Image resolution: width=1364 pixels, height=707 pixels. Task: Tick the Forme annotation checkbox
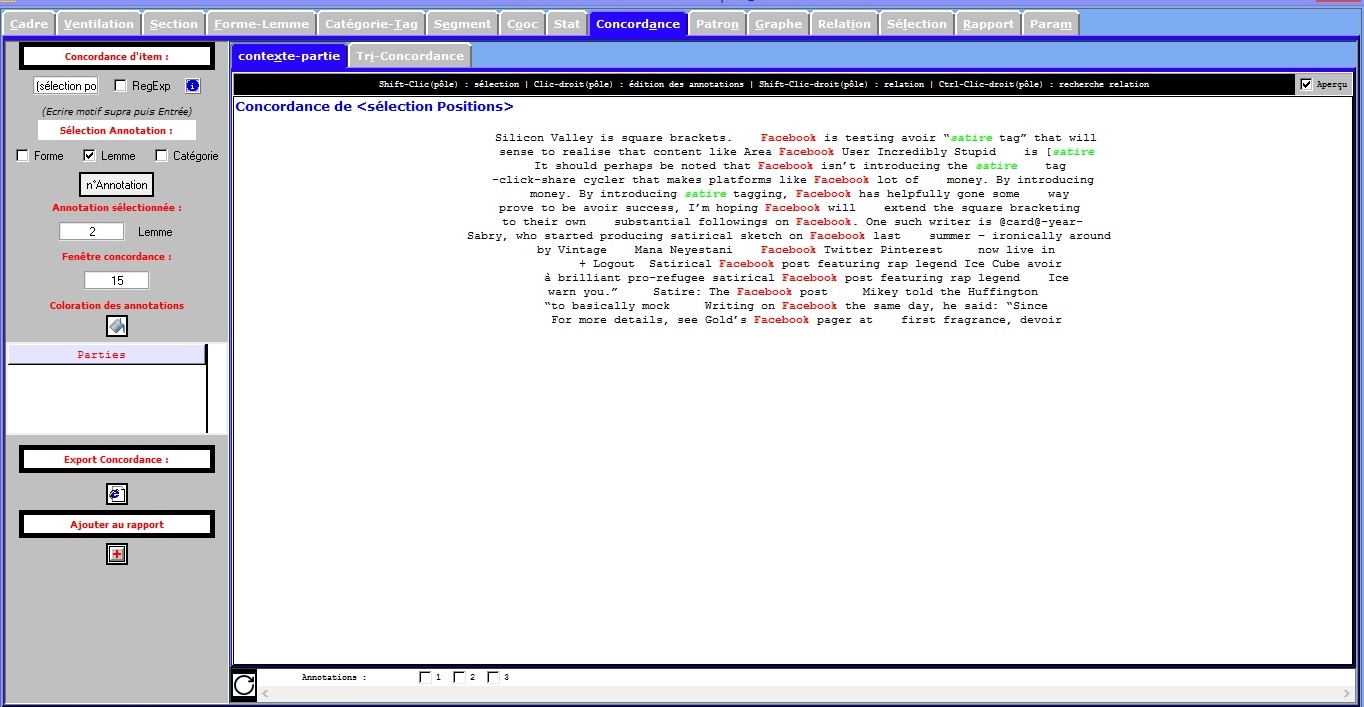coord(23,156)
